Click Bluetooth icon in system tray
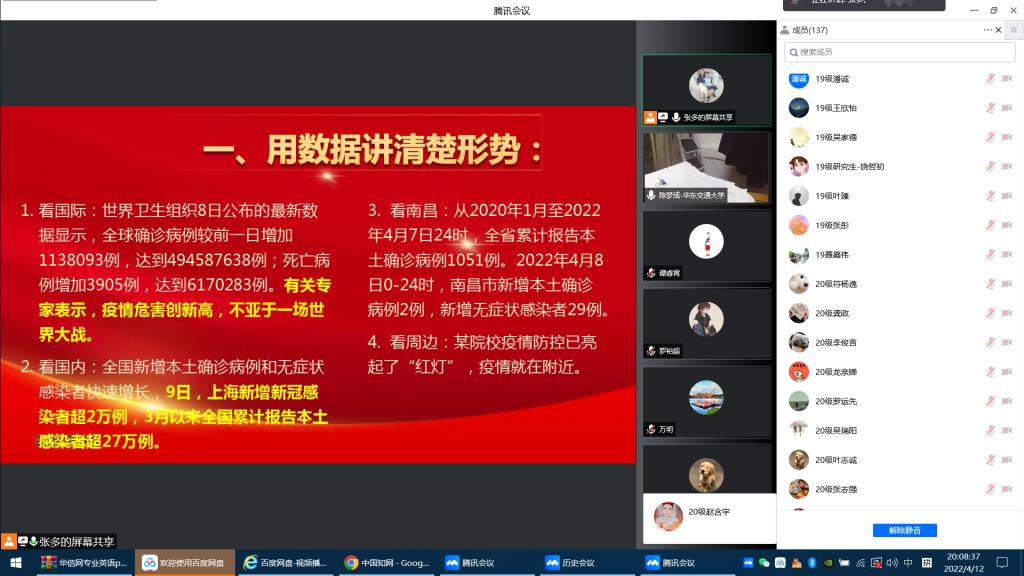 [x=812, y=562]
